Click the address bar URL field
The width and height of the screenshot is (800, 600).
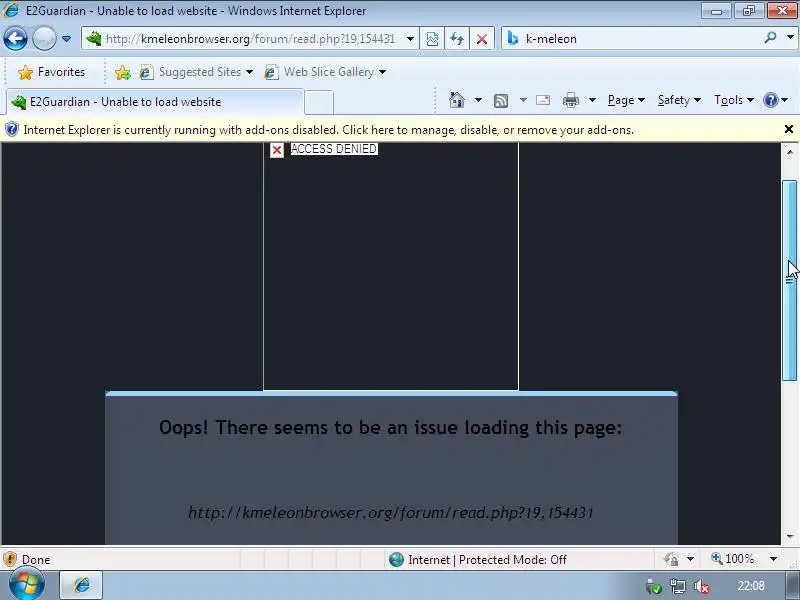pyautogui.click(x=250, y=39)
